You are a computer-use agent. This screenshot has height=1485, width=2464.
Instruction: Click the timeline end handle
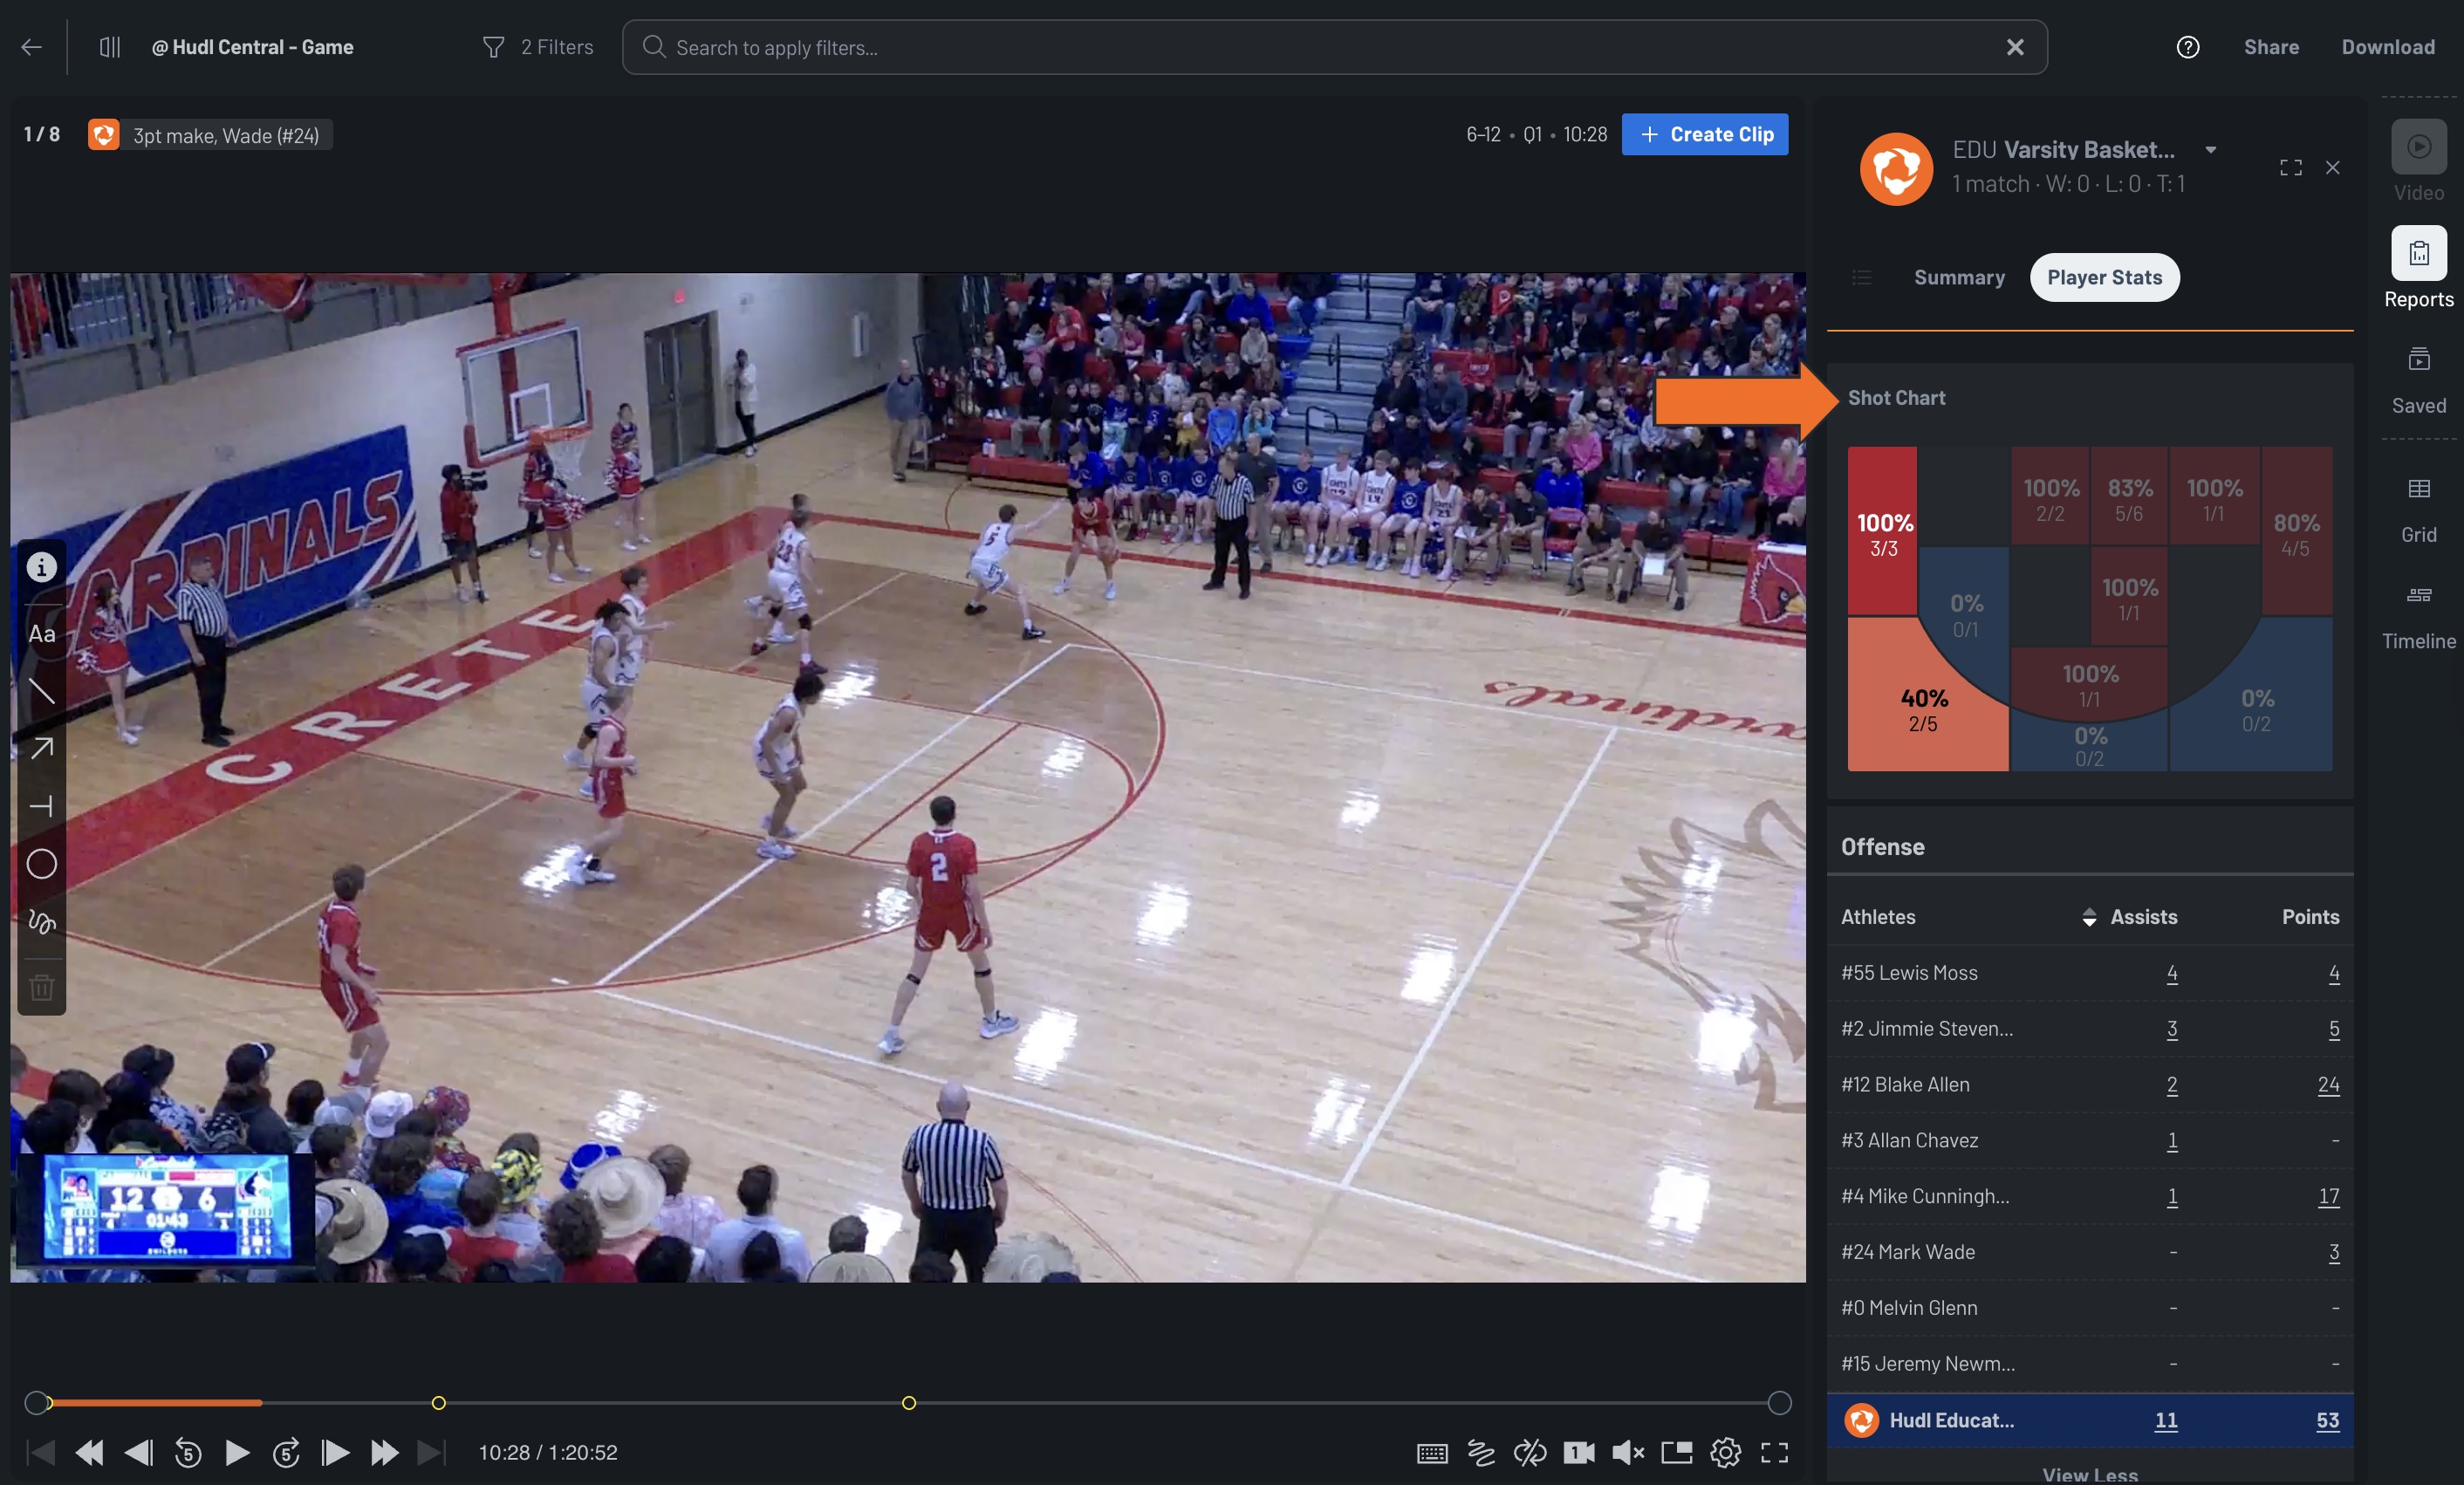(x=1779, y=1403)
